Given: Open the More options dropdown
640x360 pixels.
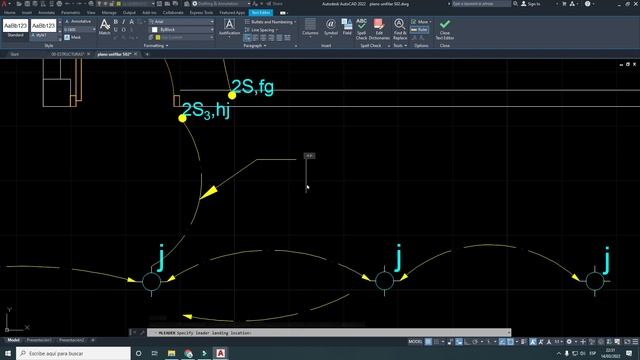Looking at the screenshot, I should (x=421, y=22).
